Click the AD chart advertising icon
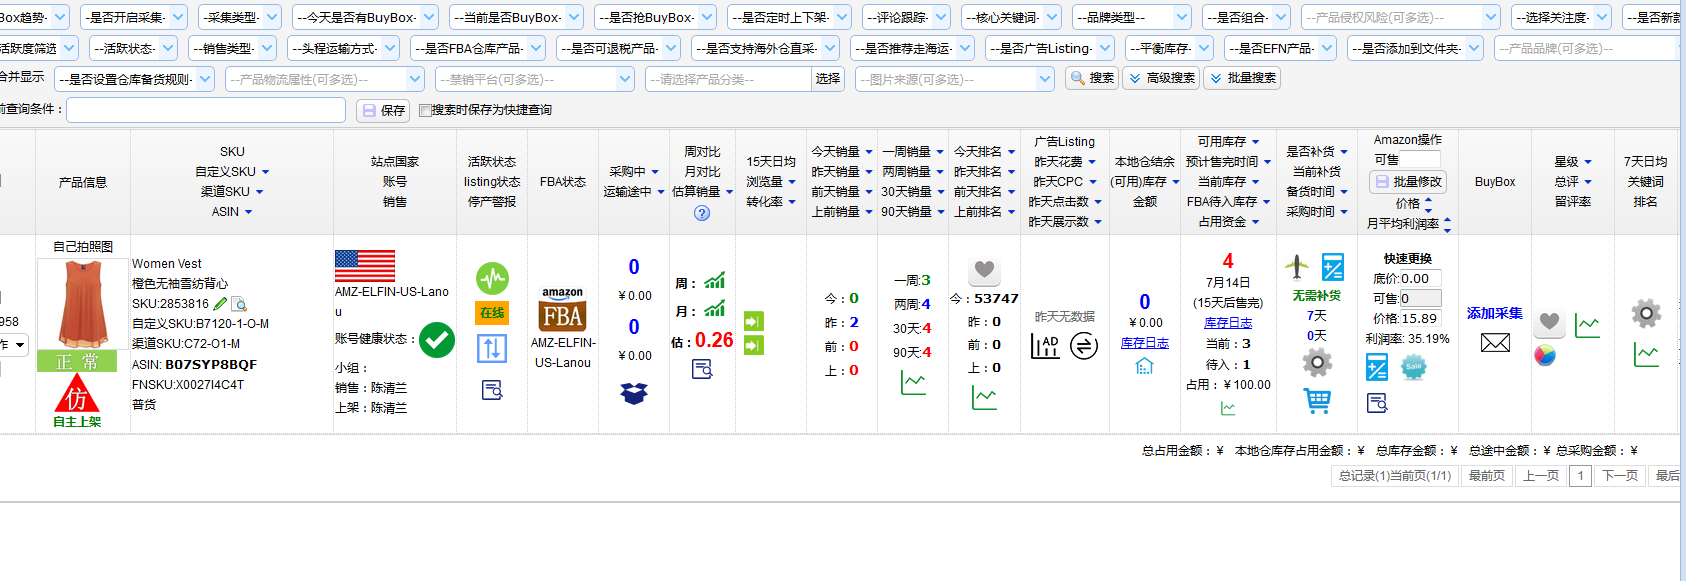 (1045, 346)
